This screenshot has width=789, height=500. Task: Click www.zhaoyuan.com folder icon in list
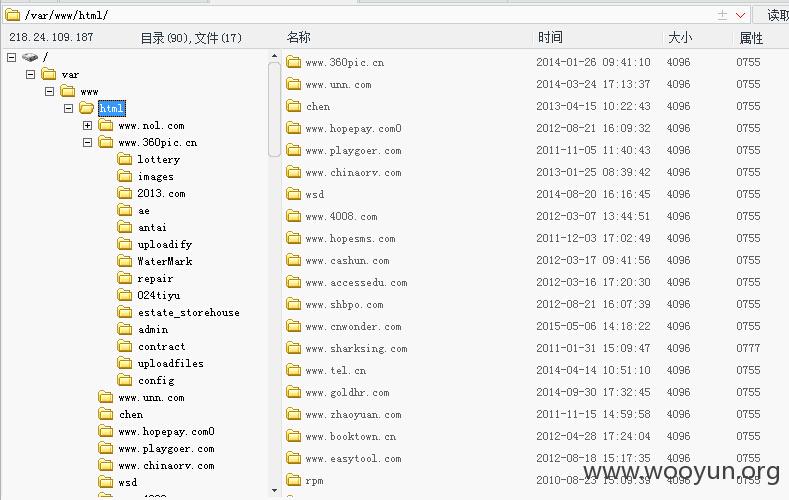293,414
